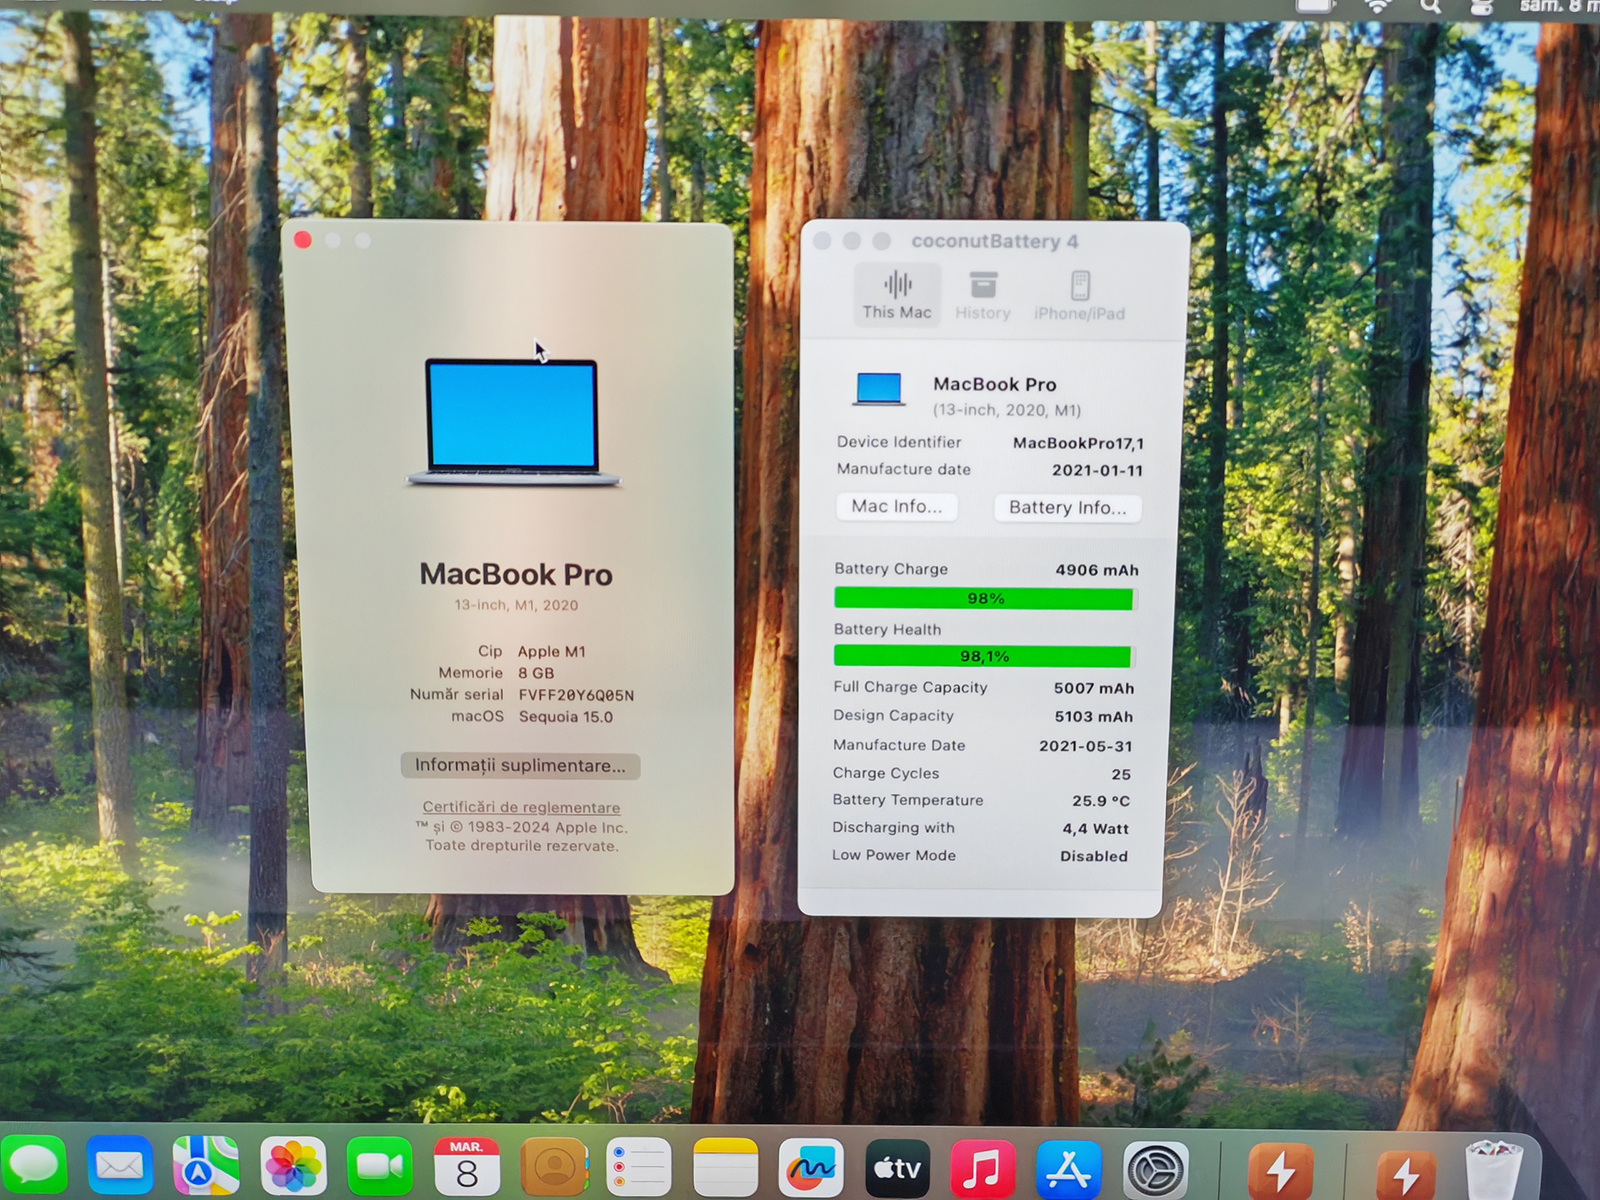
Task: Click the green Battery Charge 98% bar
Action: click(984, 599)
